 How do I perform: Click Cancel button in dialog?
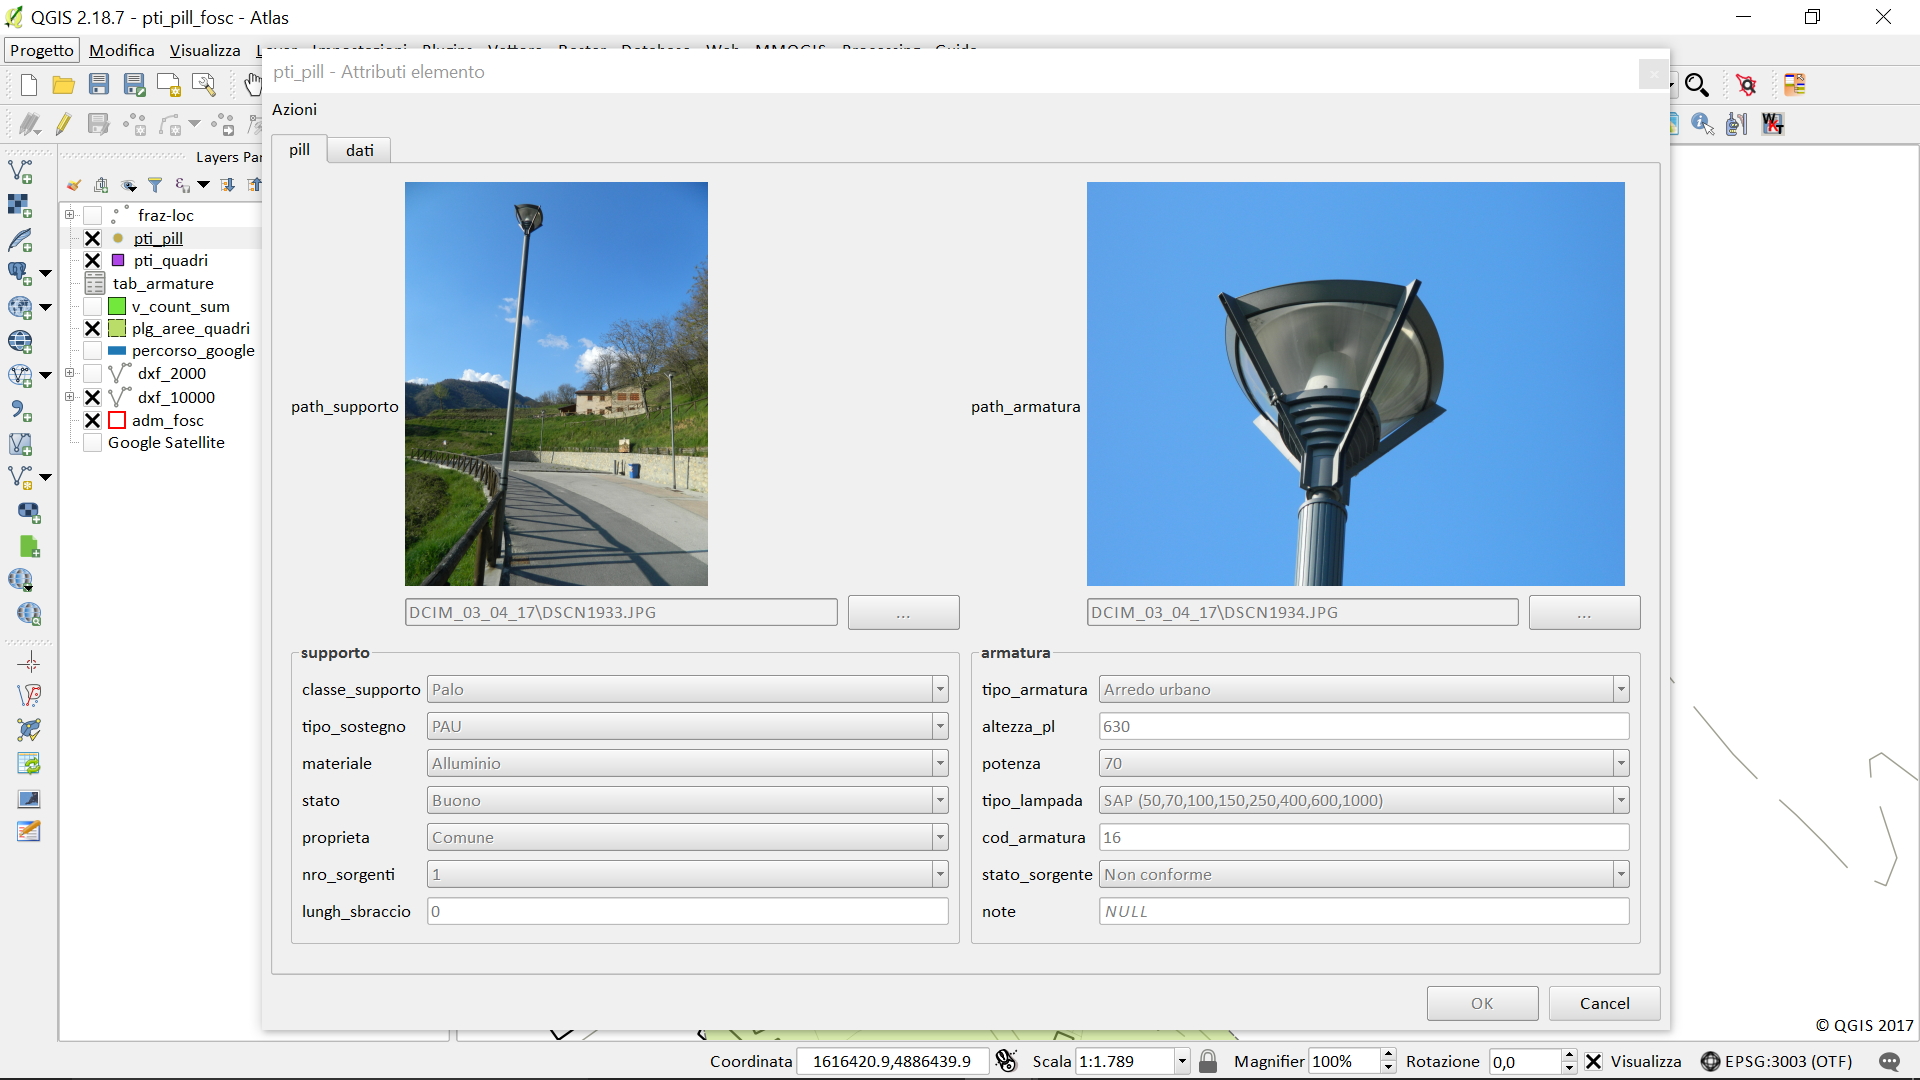tap(1603, 1003)
